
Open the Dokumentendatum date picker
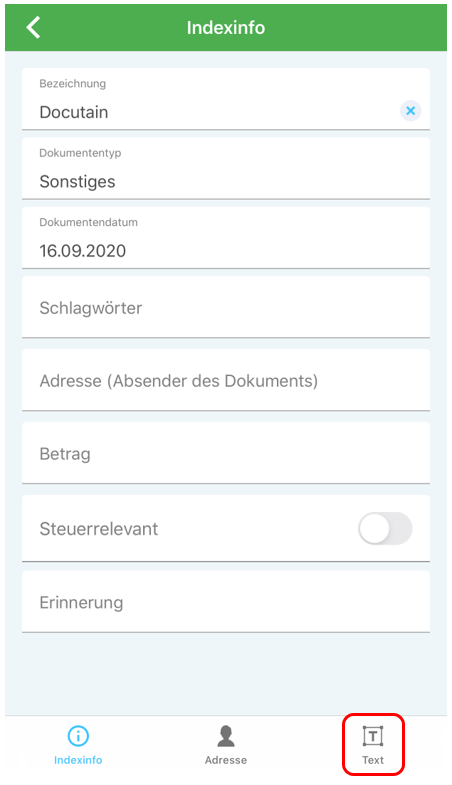pyautogui.click(x=226, y=238)
